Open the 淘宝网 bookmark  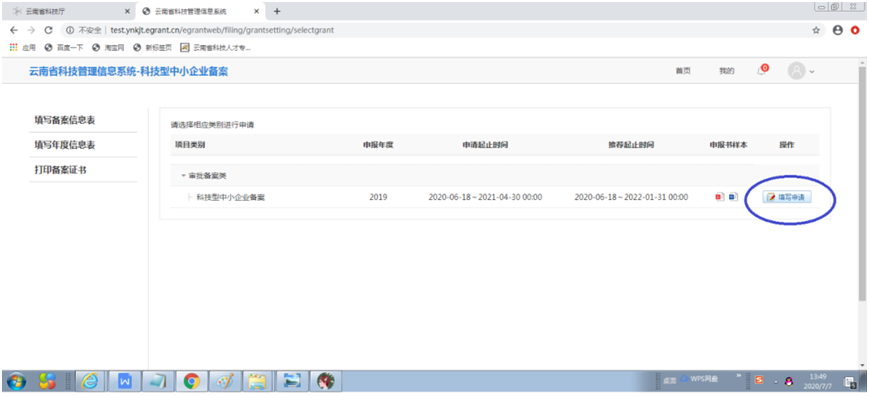[108, 48]
